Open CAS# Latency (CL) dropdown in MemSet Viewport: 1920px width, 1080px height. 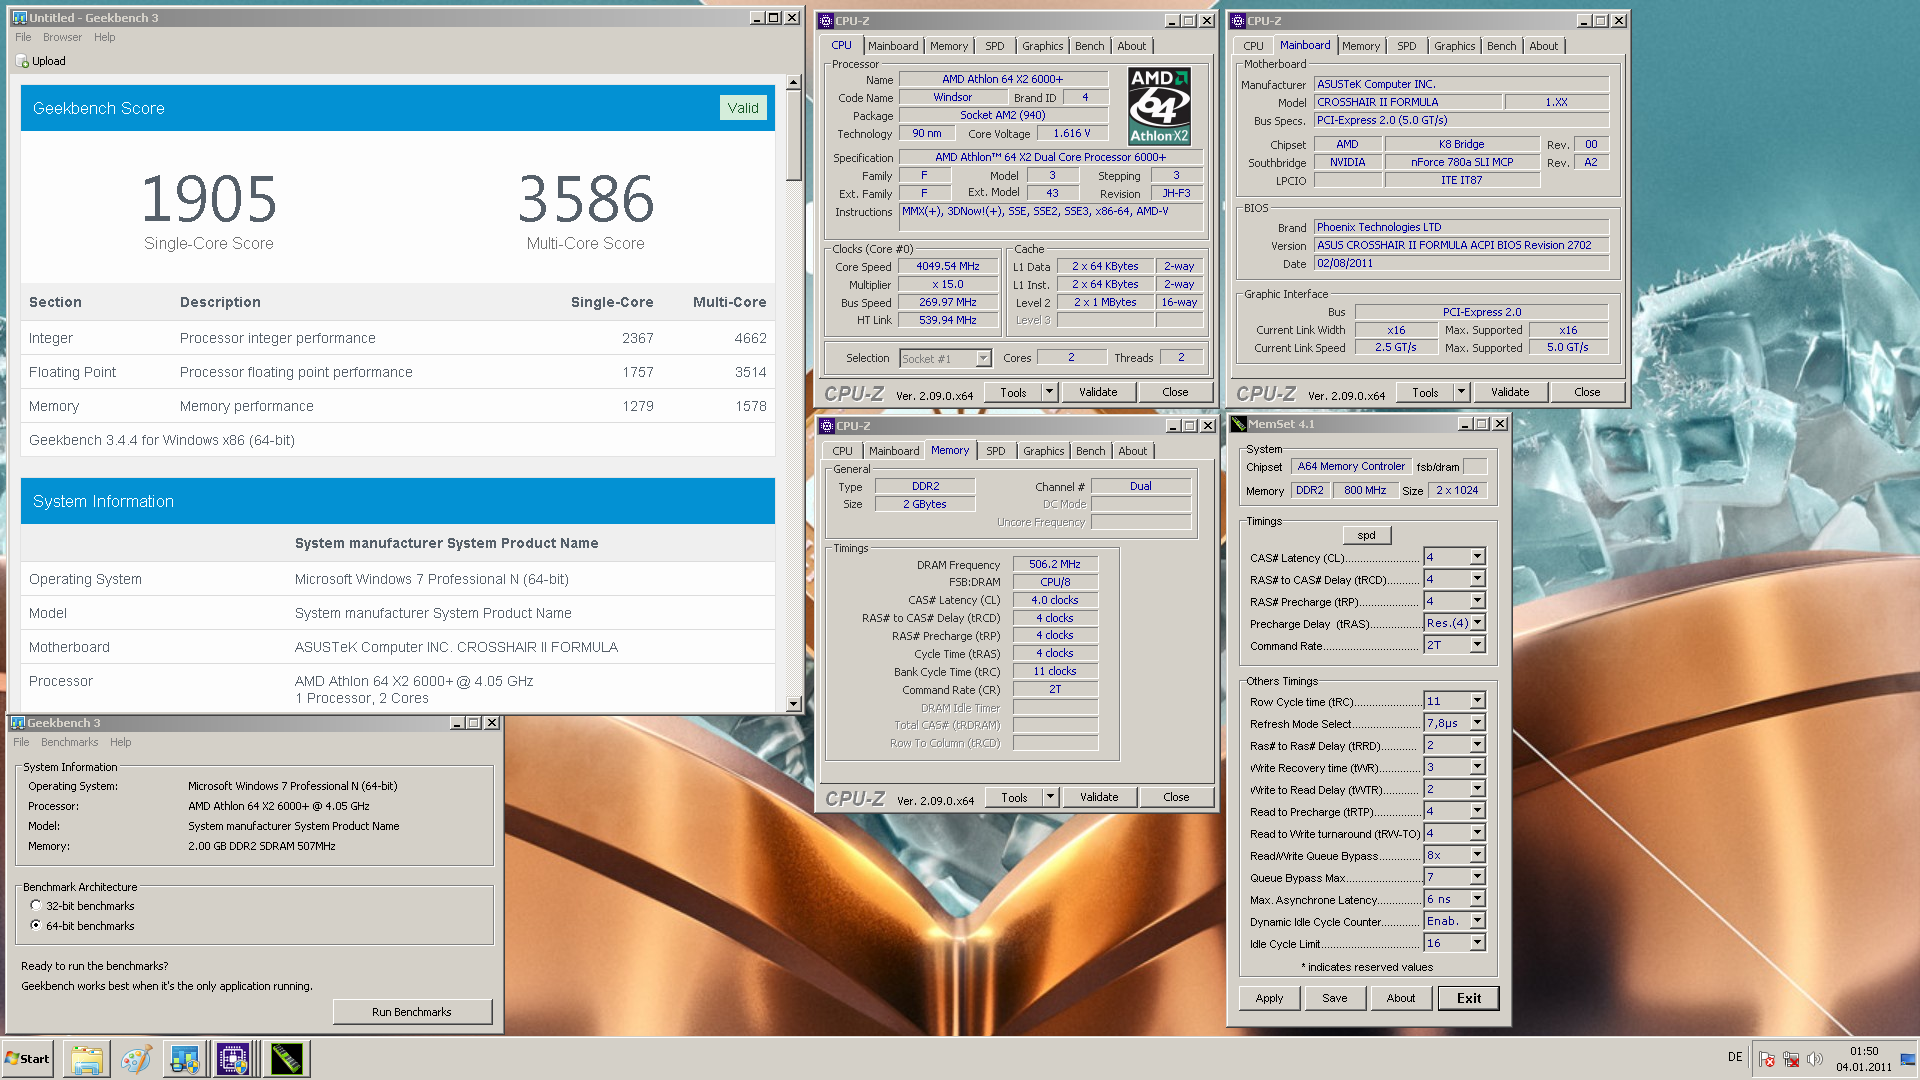[x=1477, y=557]
